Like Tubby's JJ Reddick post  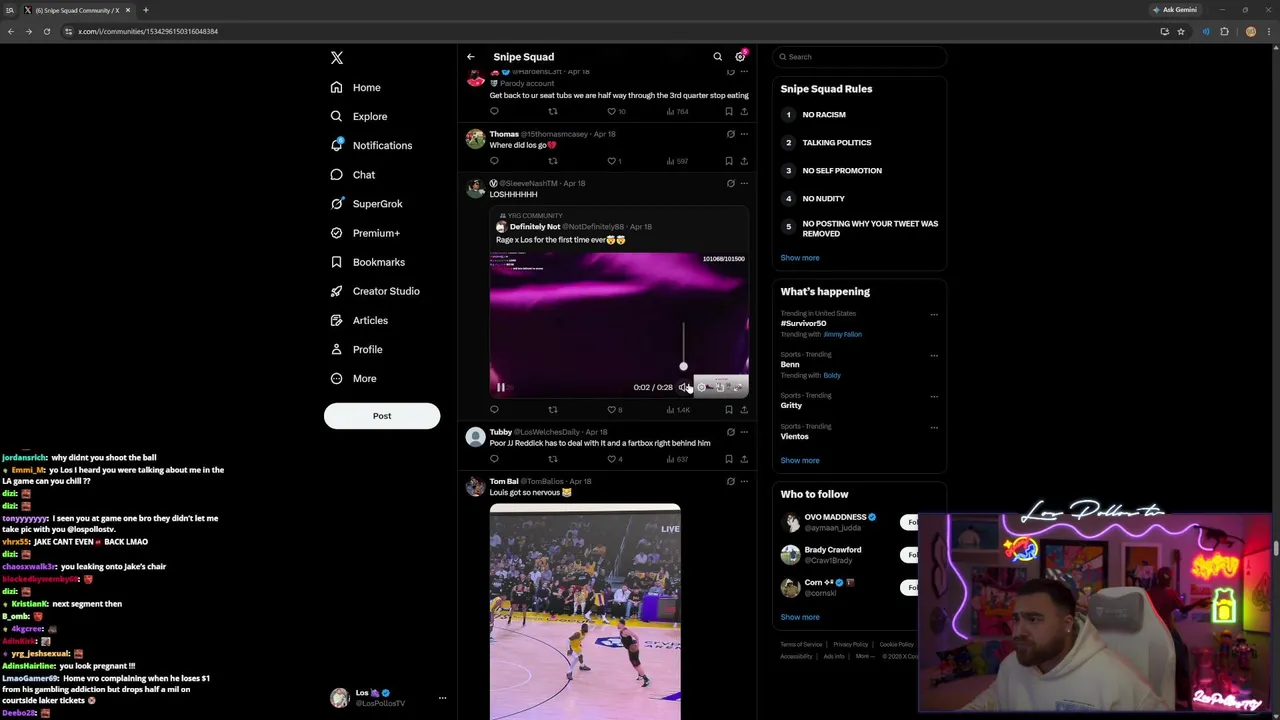(x=612, y=459)
